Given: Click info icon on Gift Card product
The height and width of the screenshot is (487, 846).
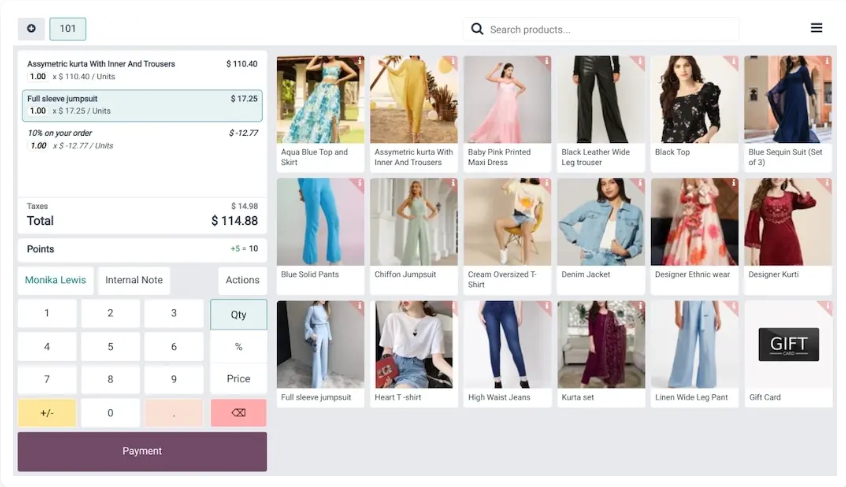Looking at the screenshot, I should coord(827,307).
